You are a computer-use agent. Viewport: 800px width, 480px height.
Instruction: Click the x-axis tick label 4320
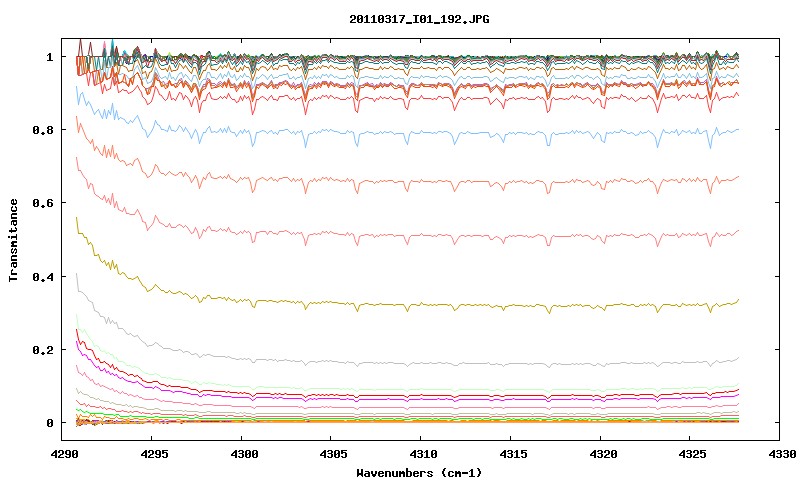pos(603,454)
